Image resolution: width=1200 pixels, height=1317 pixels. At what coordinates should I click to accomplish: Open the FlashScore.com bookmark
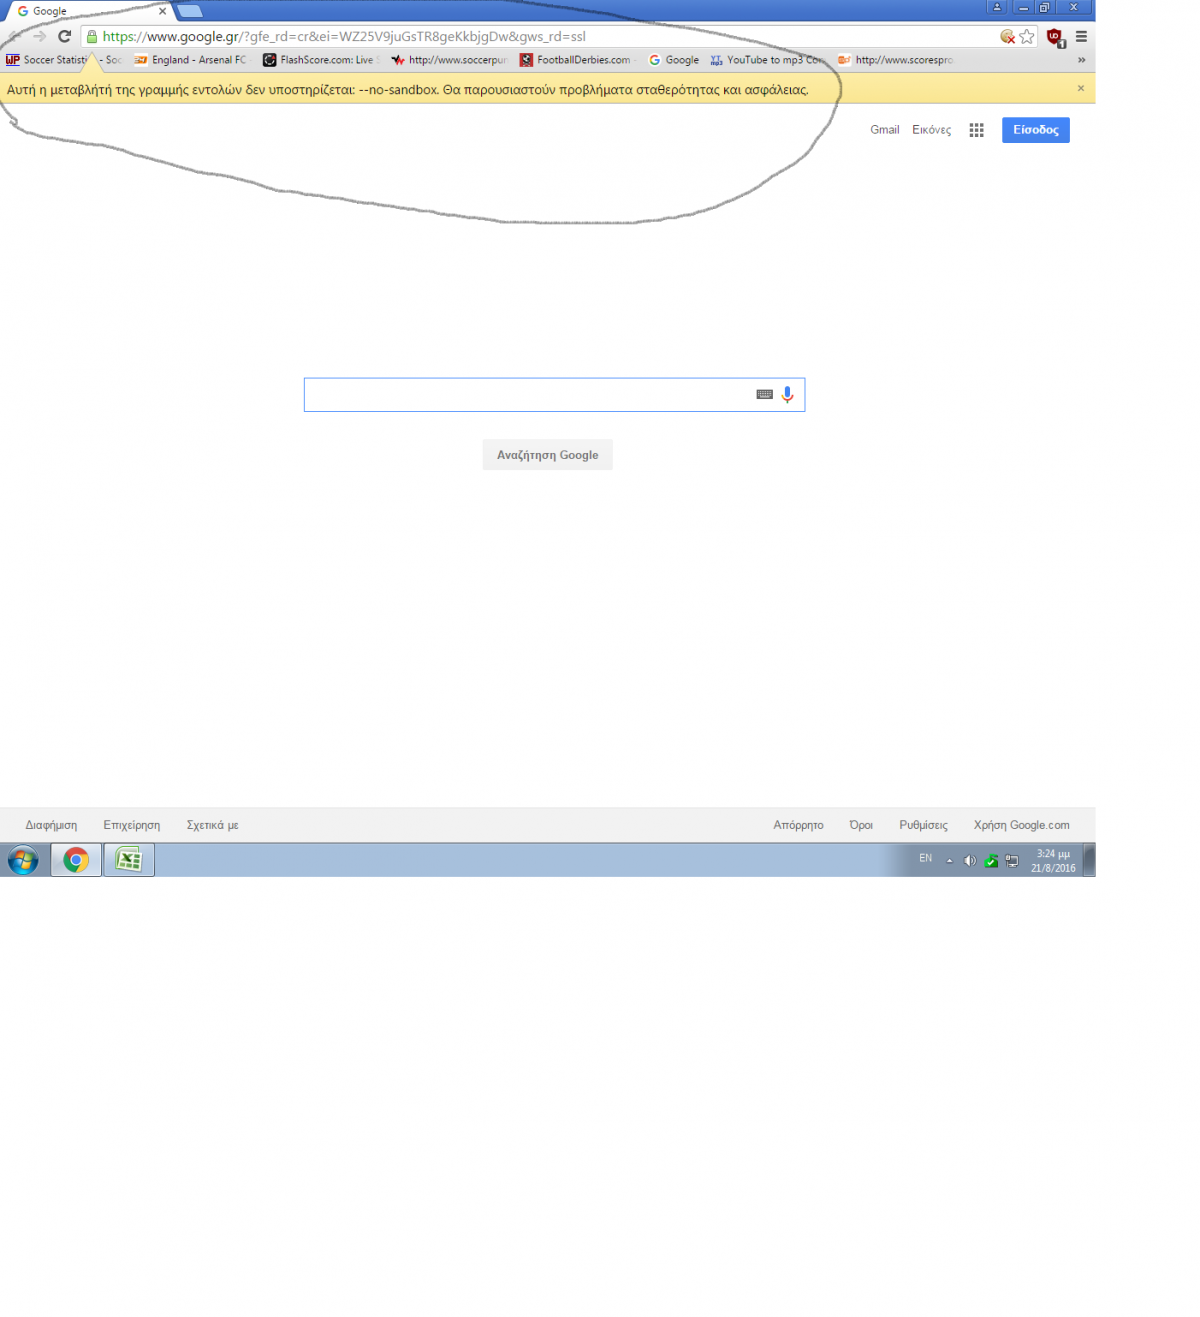[321, 60]
